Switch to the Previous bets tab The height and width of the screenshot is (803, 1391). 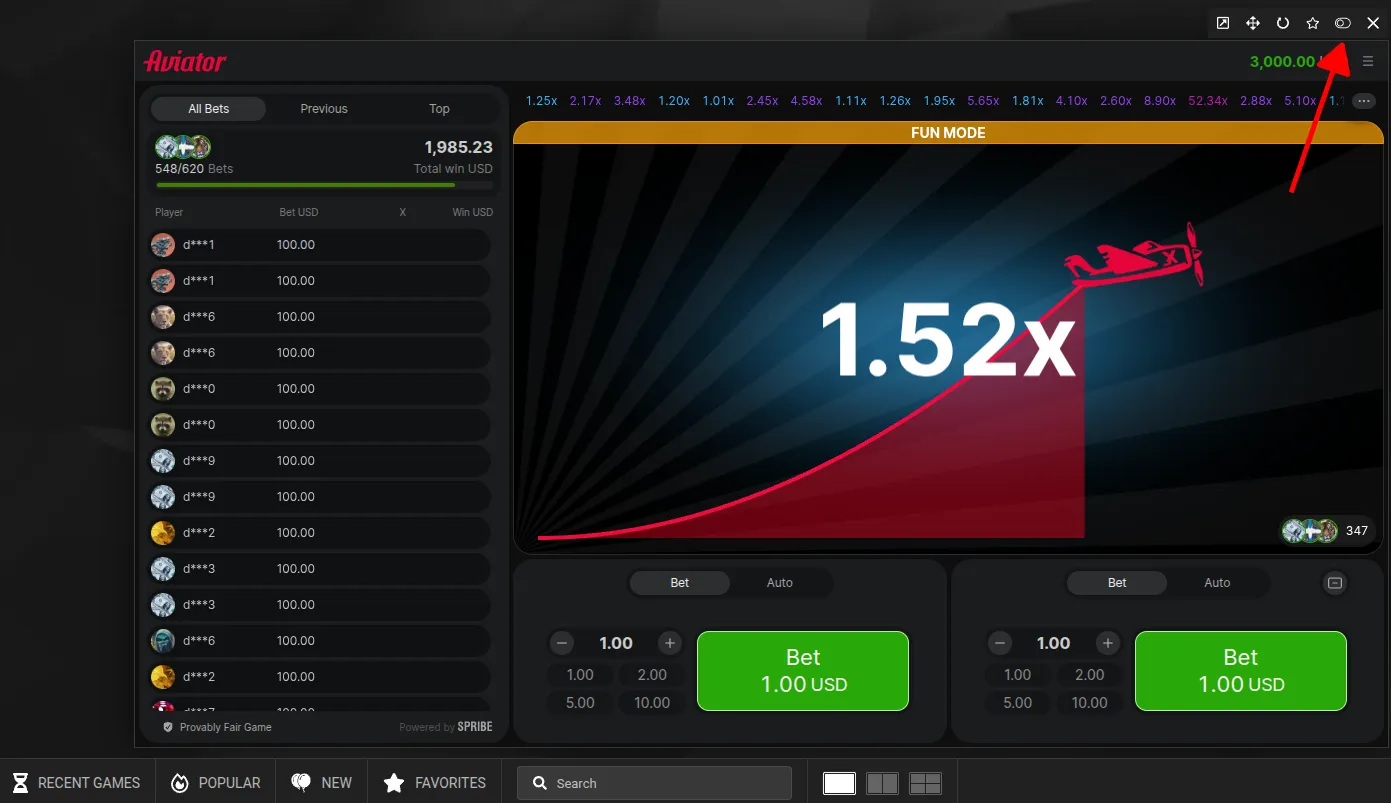[x=324, y=109]
